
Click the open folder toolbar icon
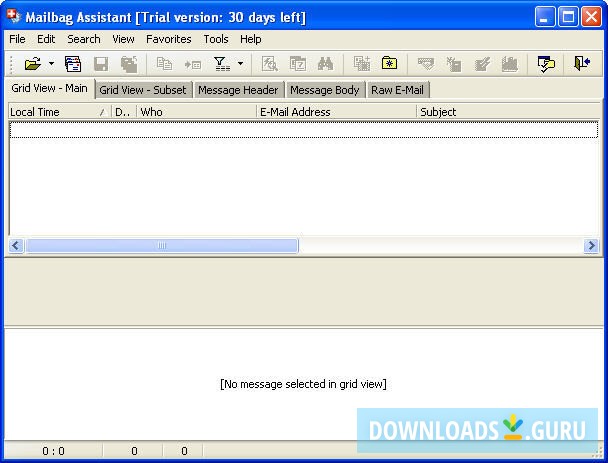coord(33,64)
